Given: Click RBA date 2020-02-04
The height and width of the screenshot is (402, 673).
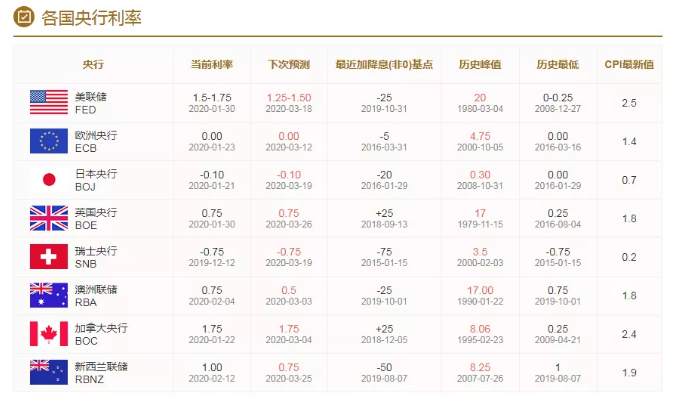Looking at the screenshot, I should (212, 302).
